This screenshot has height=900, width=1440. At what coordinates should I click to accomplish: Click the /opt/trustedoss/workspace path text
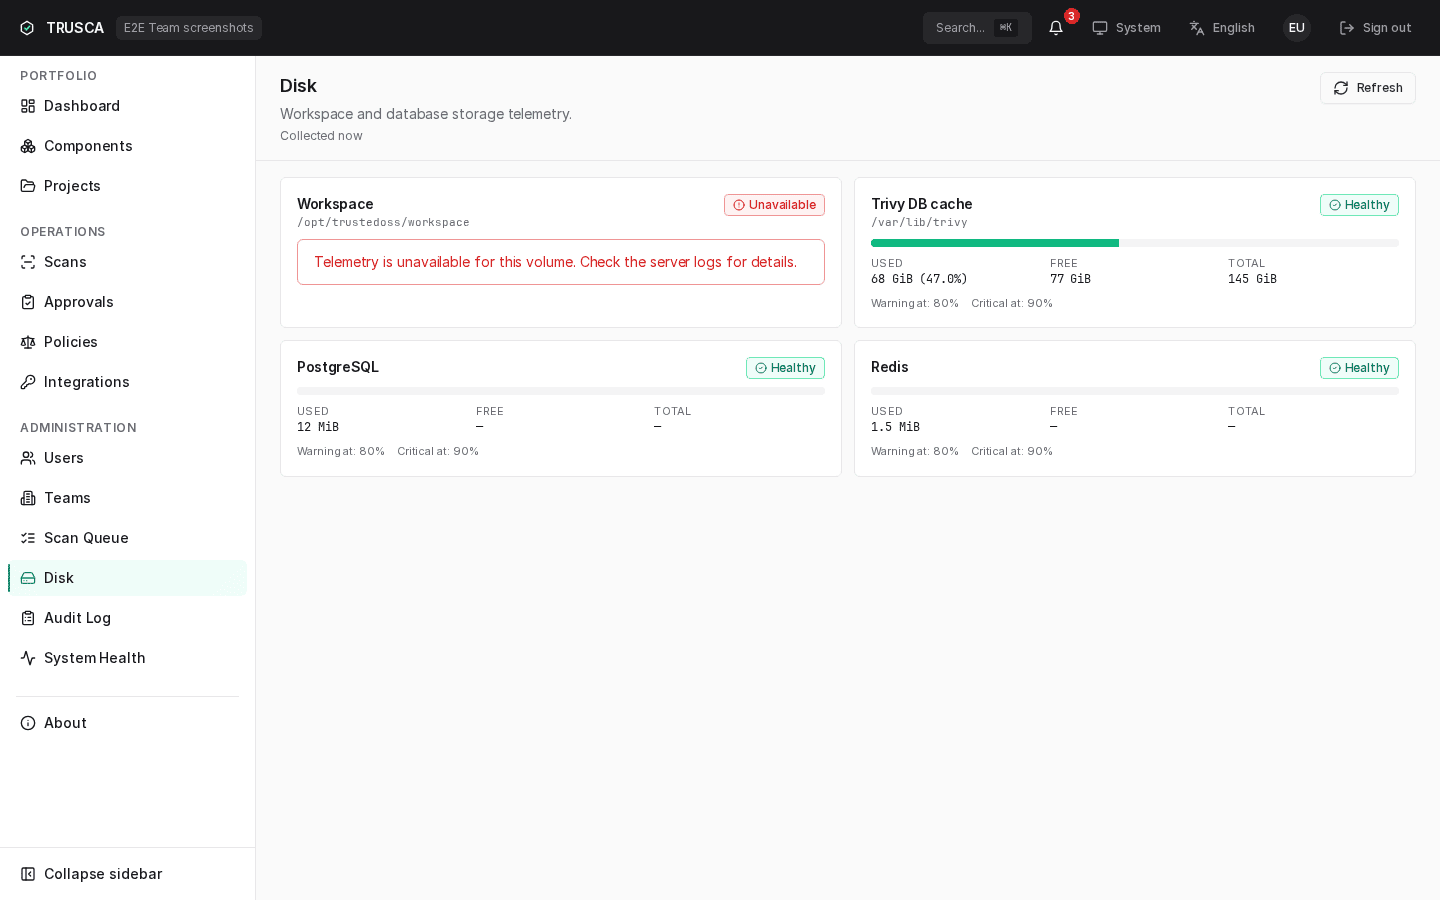click(x=383, y=223)
